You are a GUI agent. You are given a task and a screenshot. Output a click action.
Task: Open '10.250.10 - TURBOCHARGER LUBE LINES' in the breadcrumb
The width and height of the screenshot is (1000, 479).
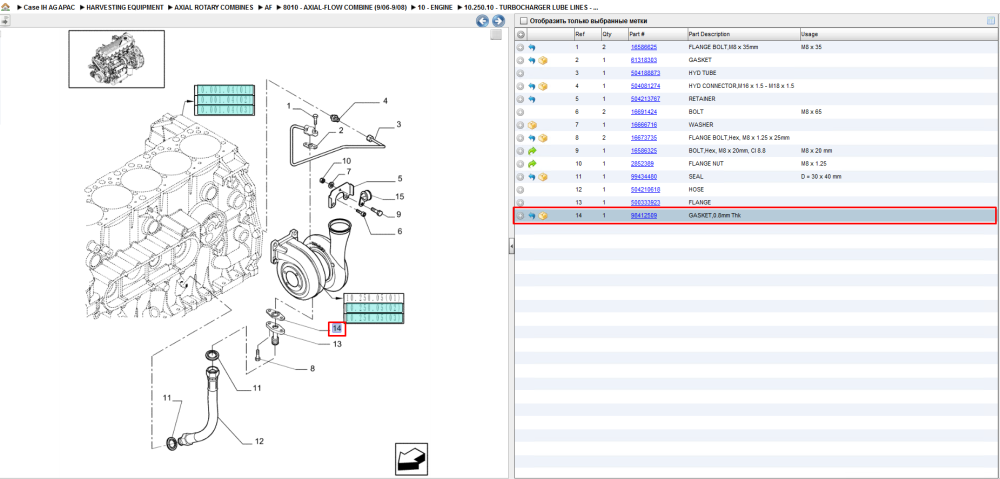point(531,7)
